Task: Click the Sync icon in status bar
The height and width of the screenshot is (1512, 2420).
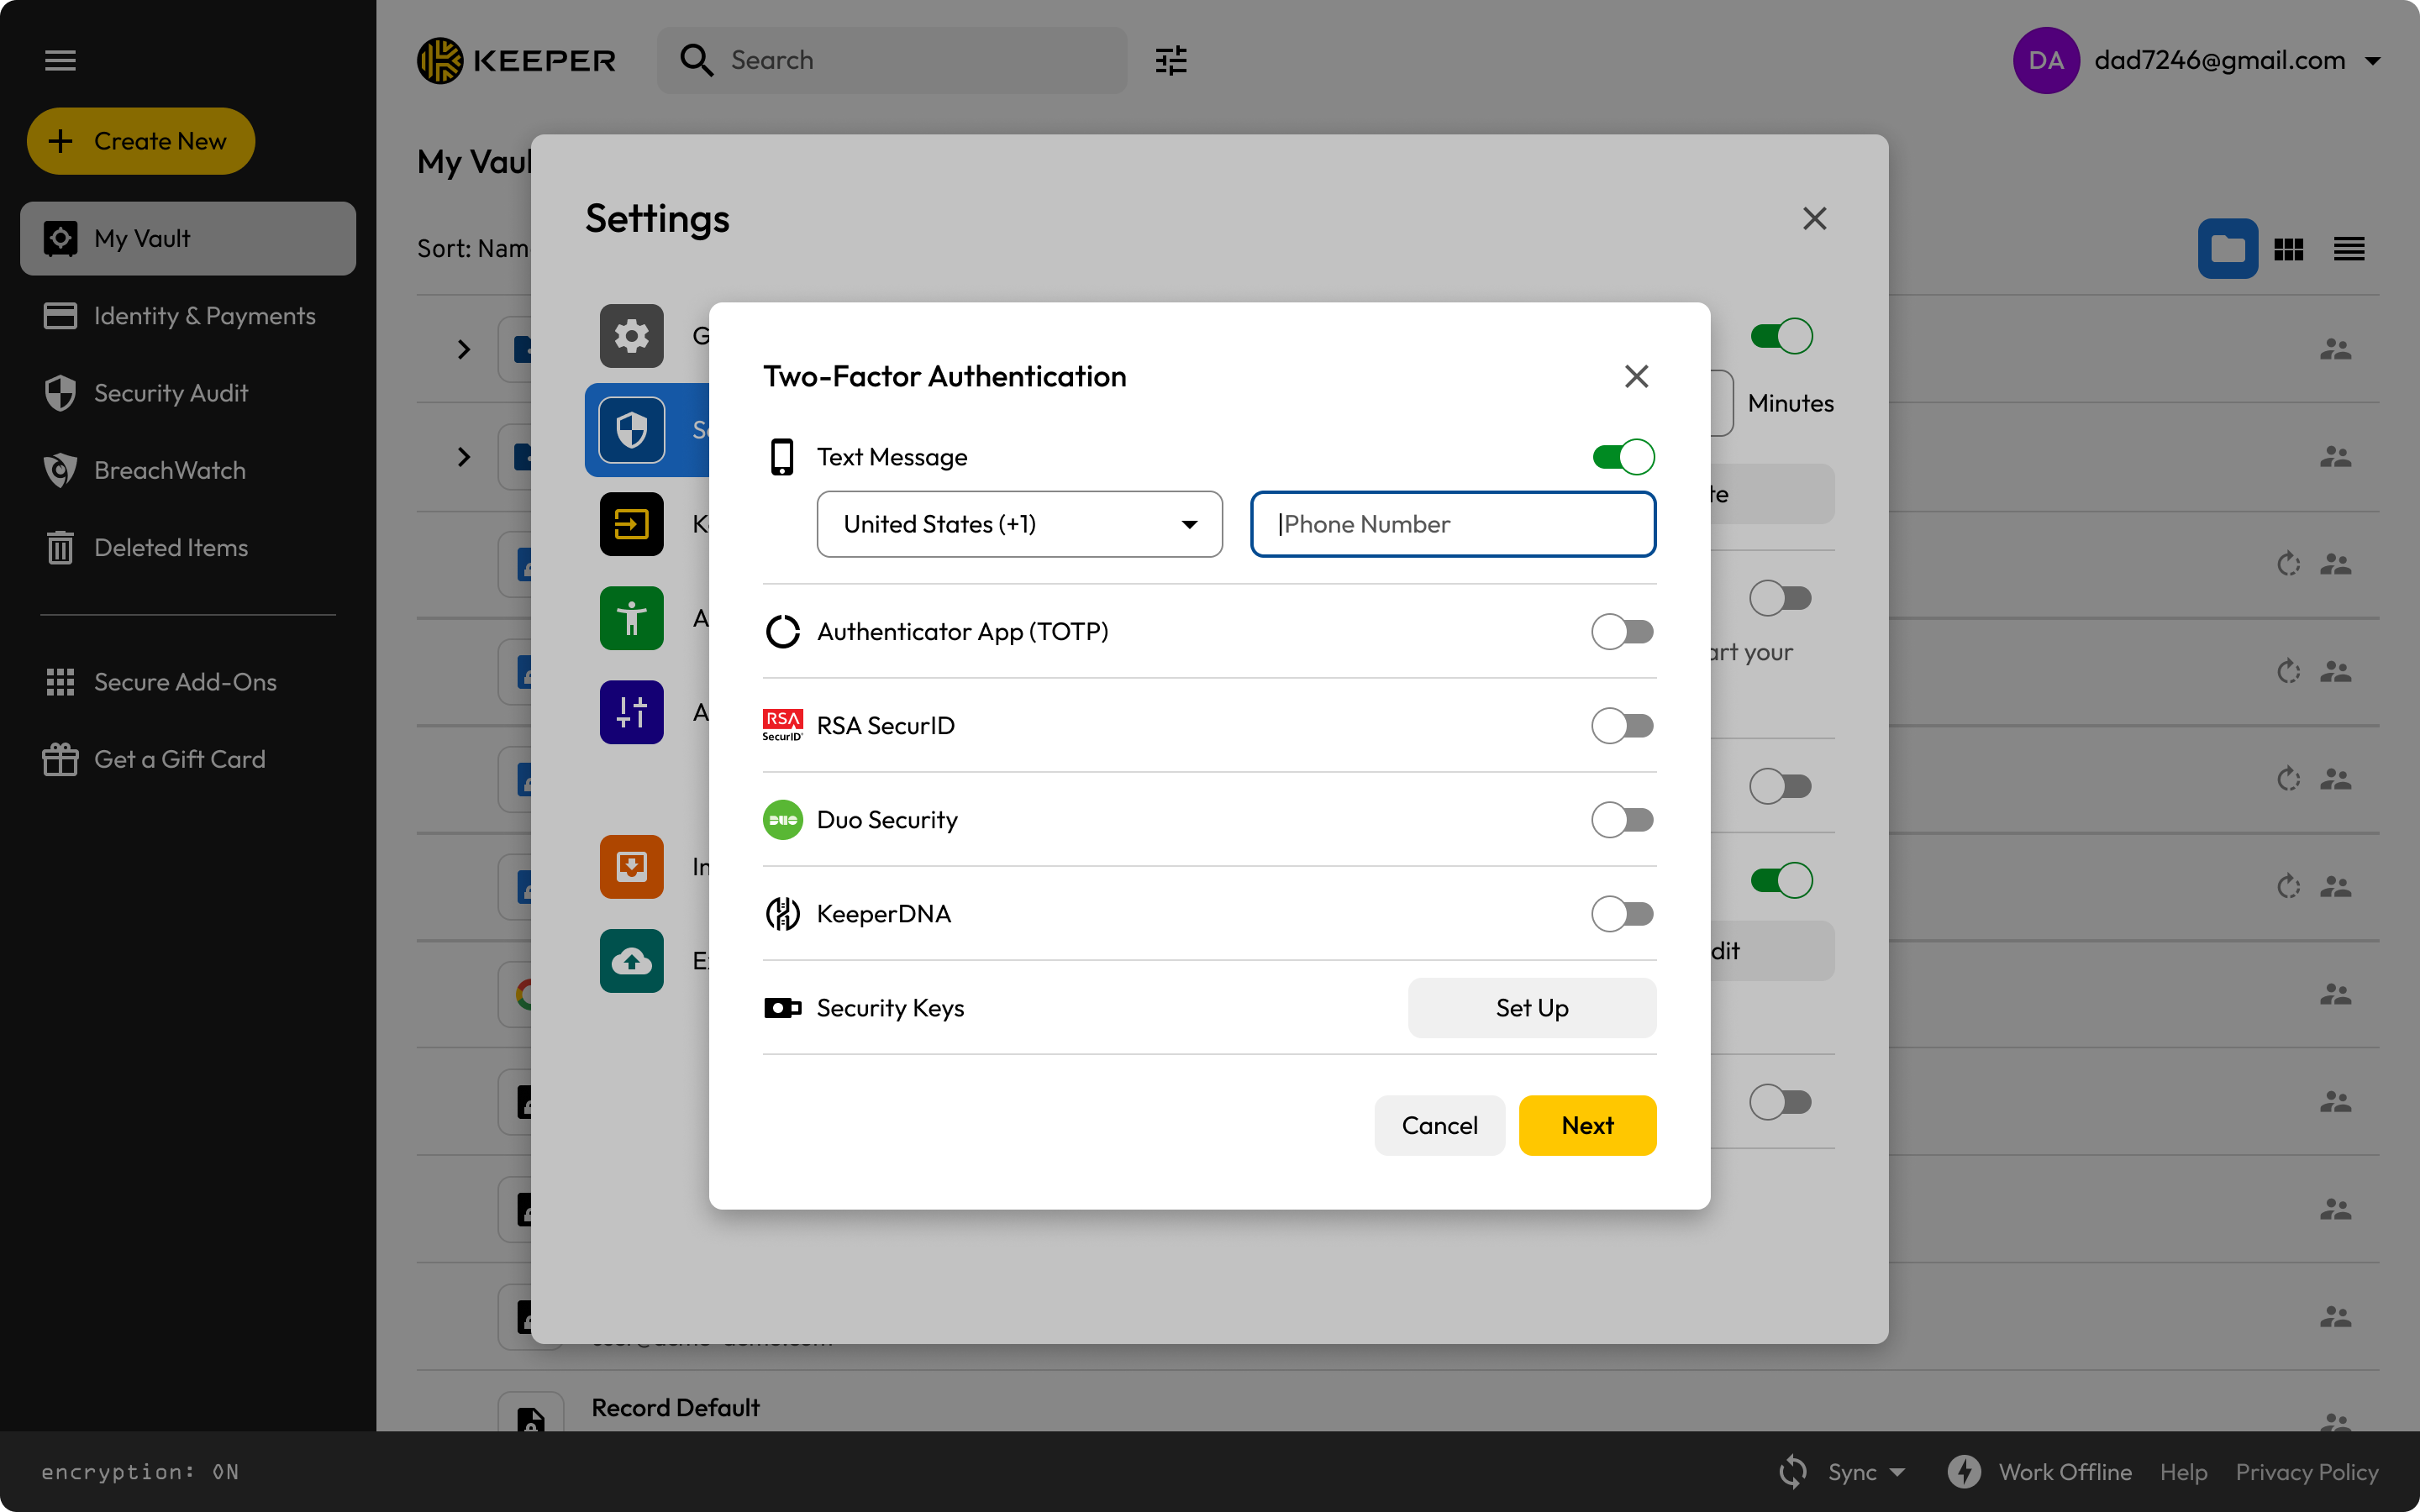Action: click(1792, 1471)
